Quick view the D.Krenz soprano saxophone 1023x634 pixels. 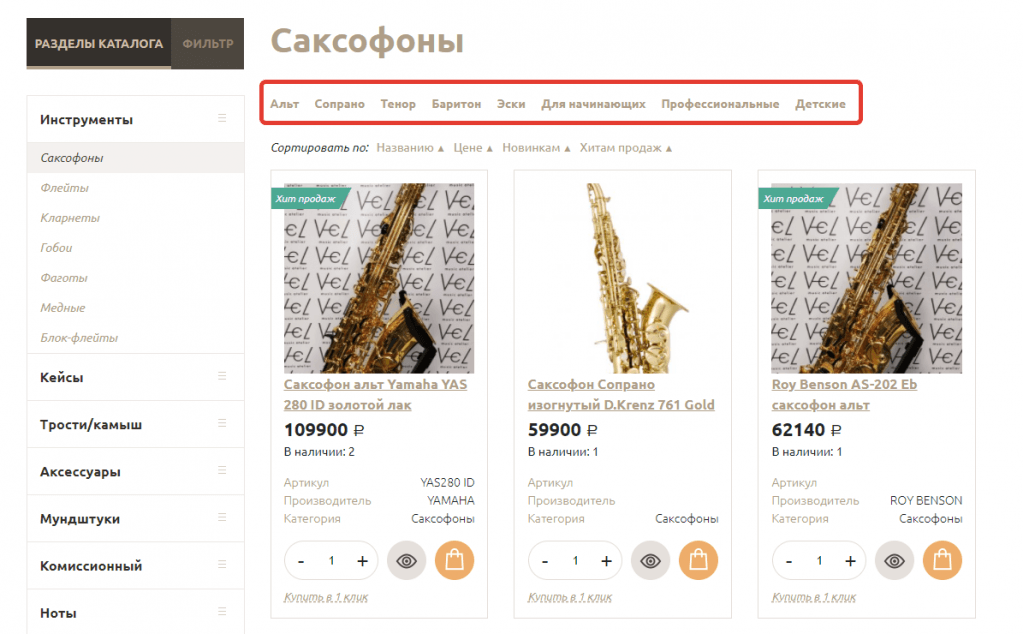point(650,561)
